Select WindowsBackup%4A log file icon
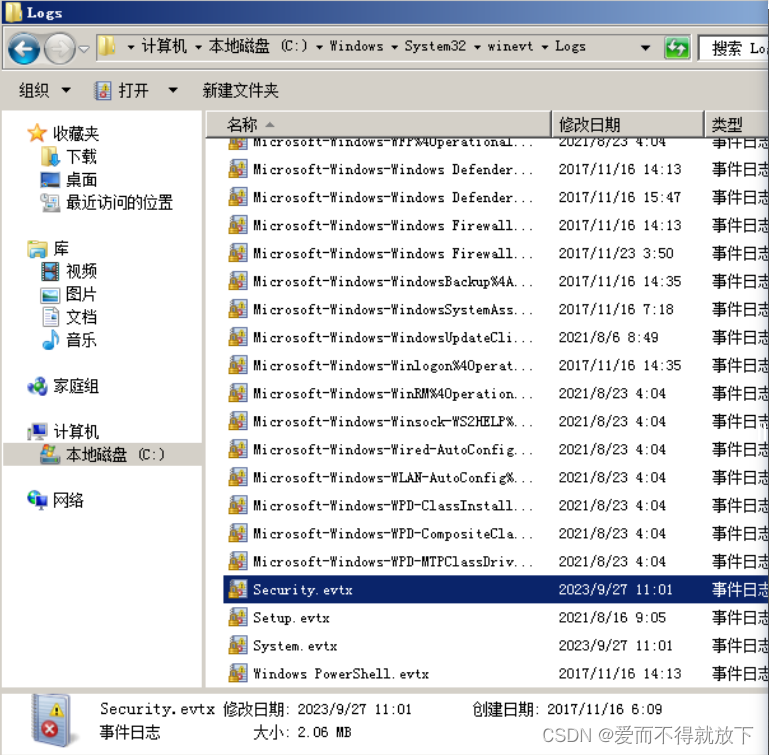This screenshot has height=755, width=769. tap(238, 281)
